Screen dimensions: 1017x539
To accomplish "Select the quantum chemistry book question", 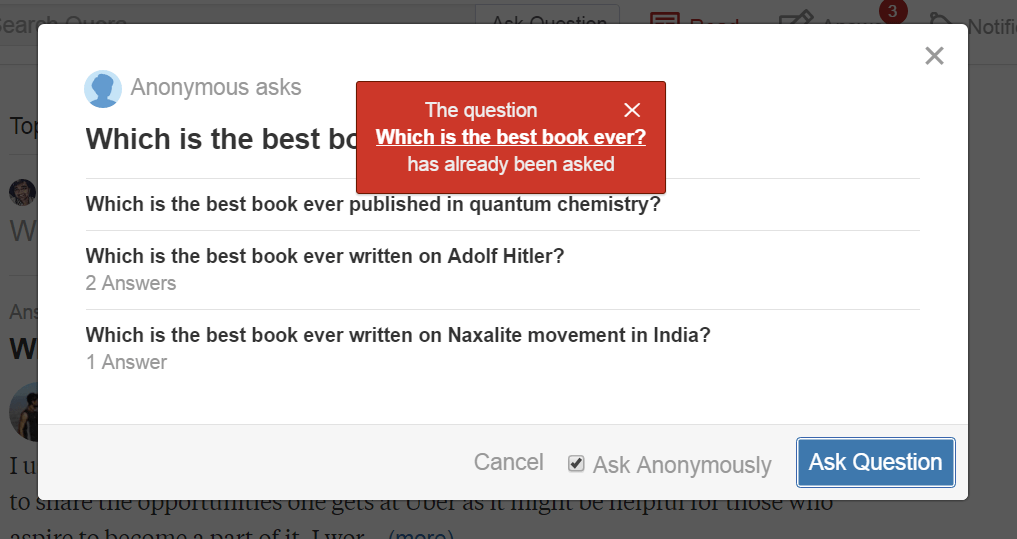I will pos(373,204).
